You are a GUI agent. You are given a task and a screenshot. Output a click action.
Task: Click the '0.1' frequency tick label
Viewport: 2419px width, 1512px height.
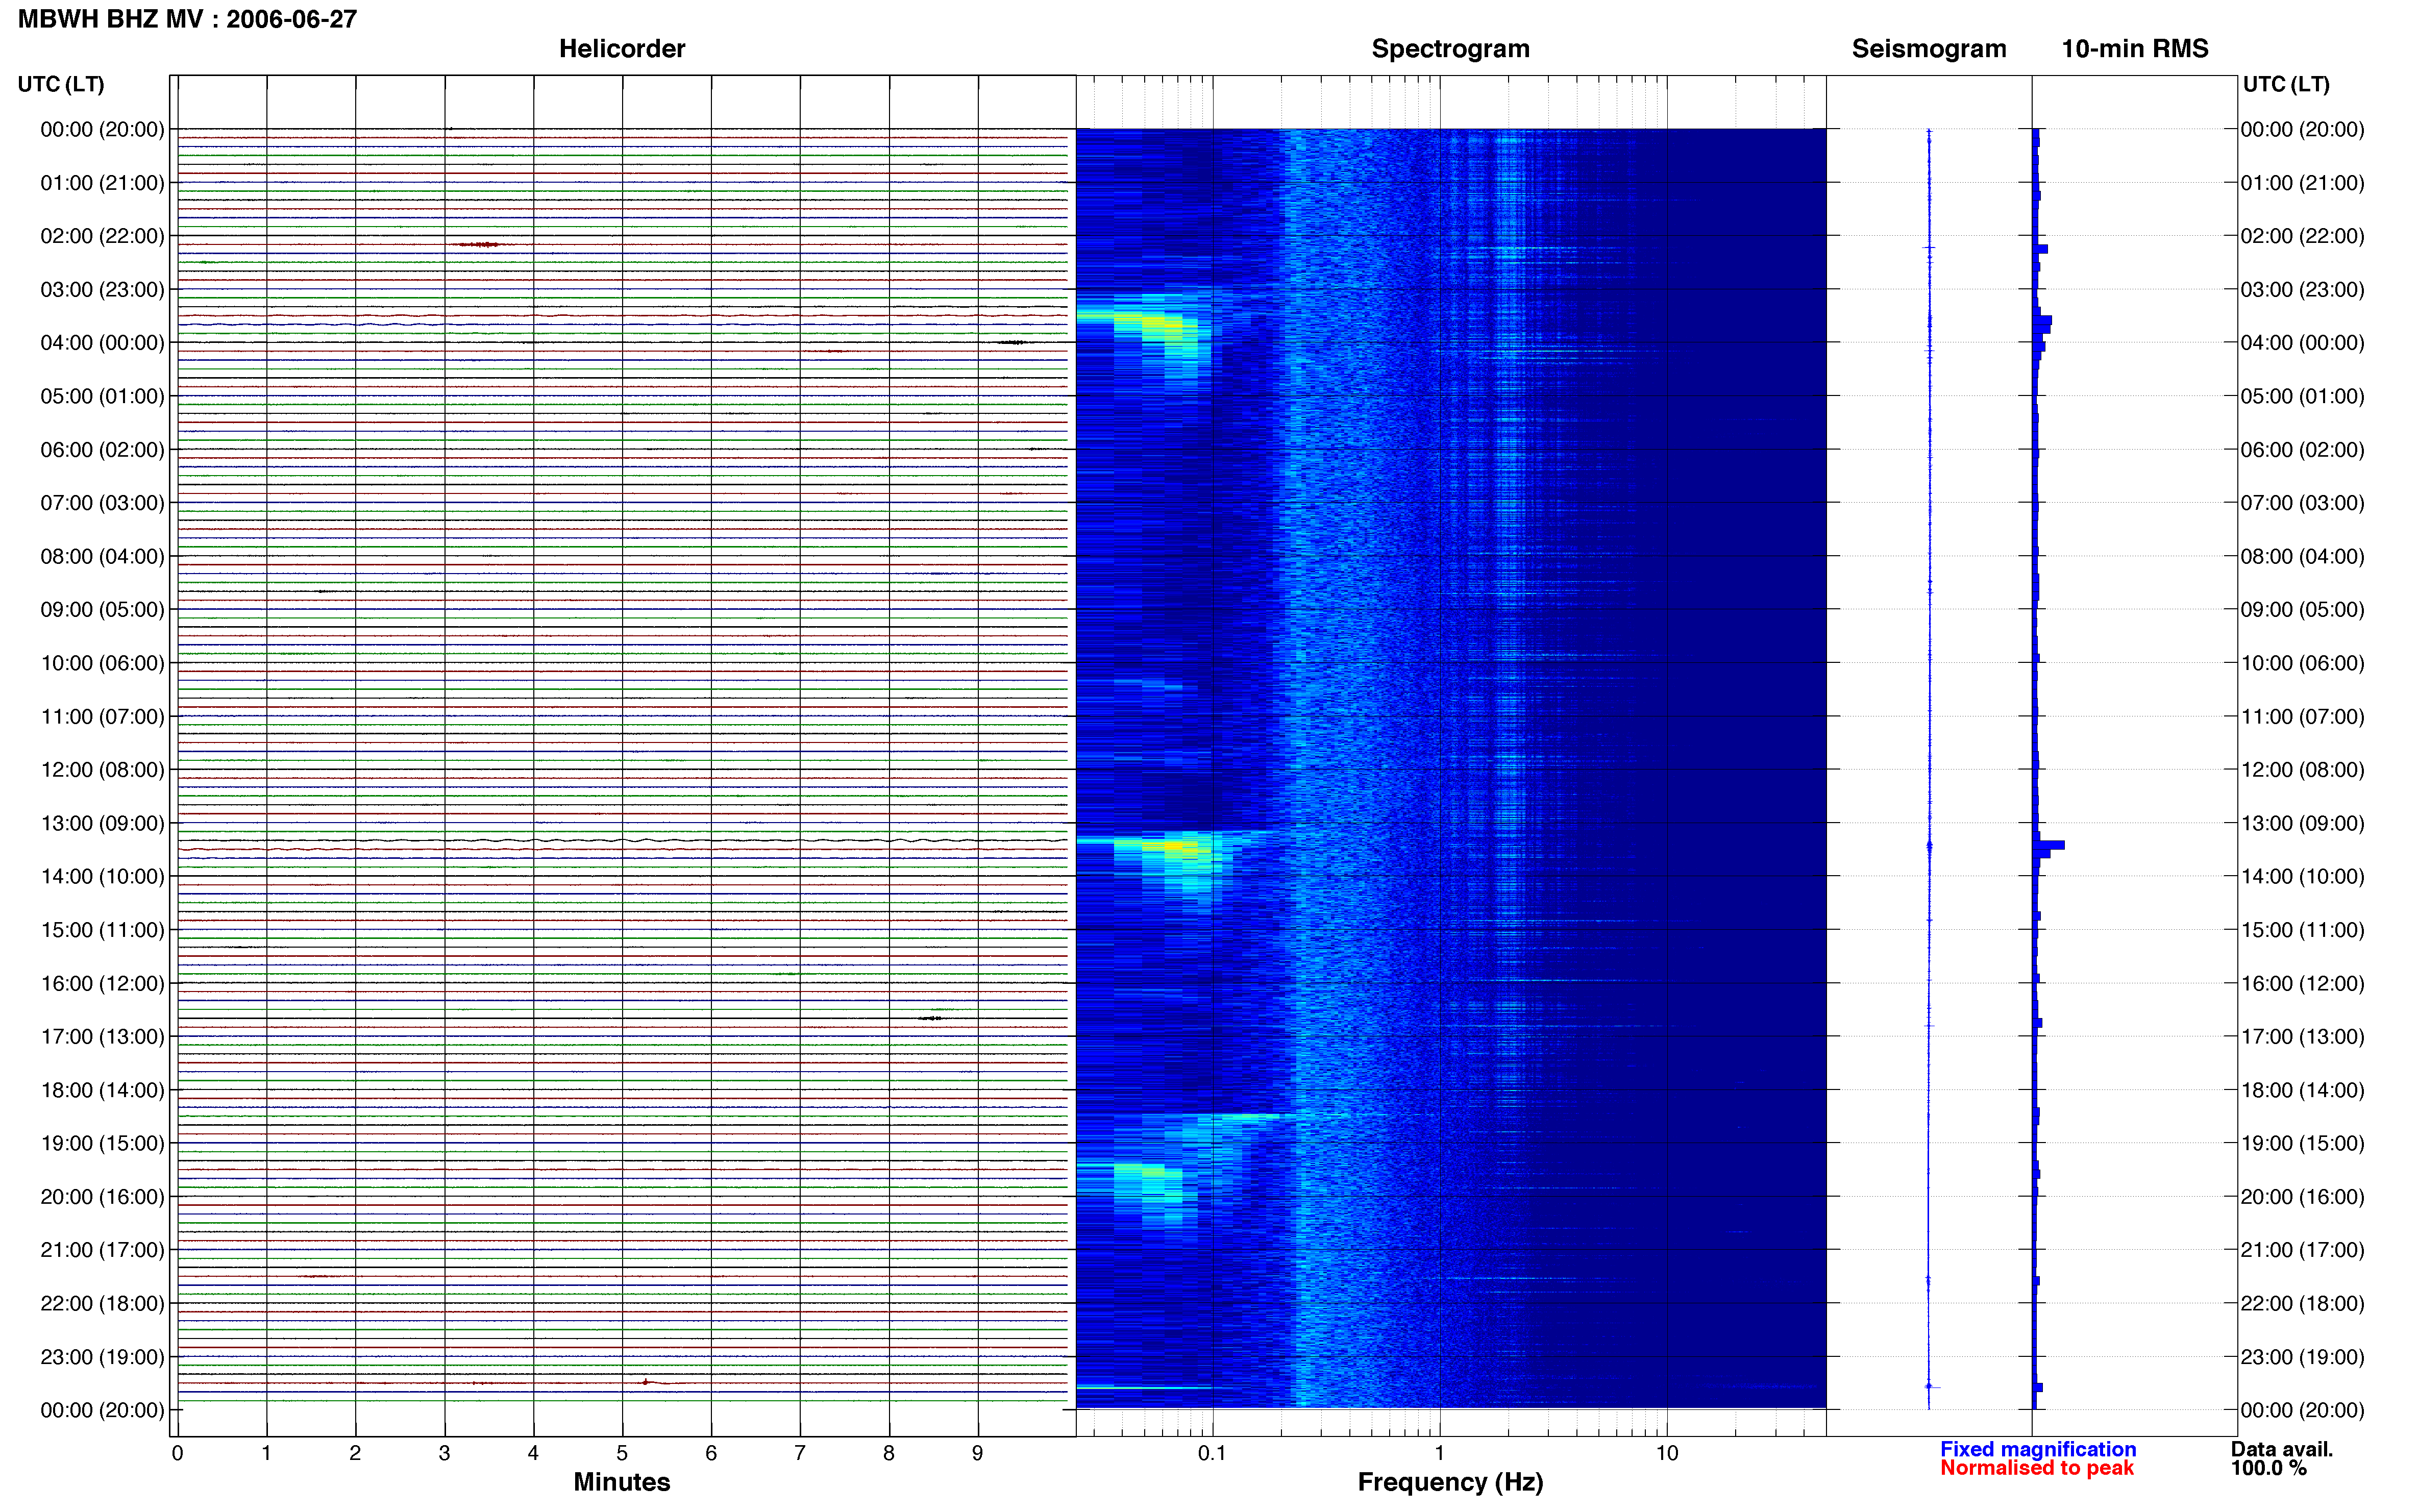pos(1212,1453)
